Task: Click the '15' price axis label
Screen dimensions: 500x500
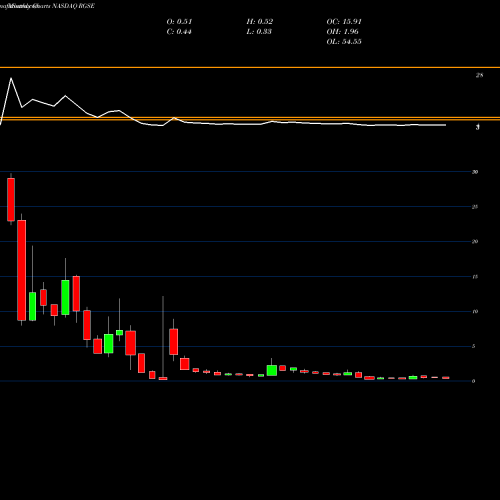Action: point(475,277)
